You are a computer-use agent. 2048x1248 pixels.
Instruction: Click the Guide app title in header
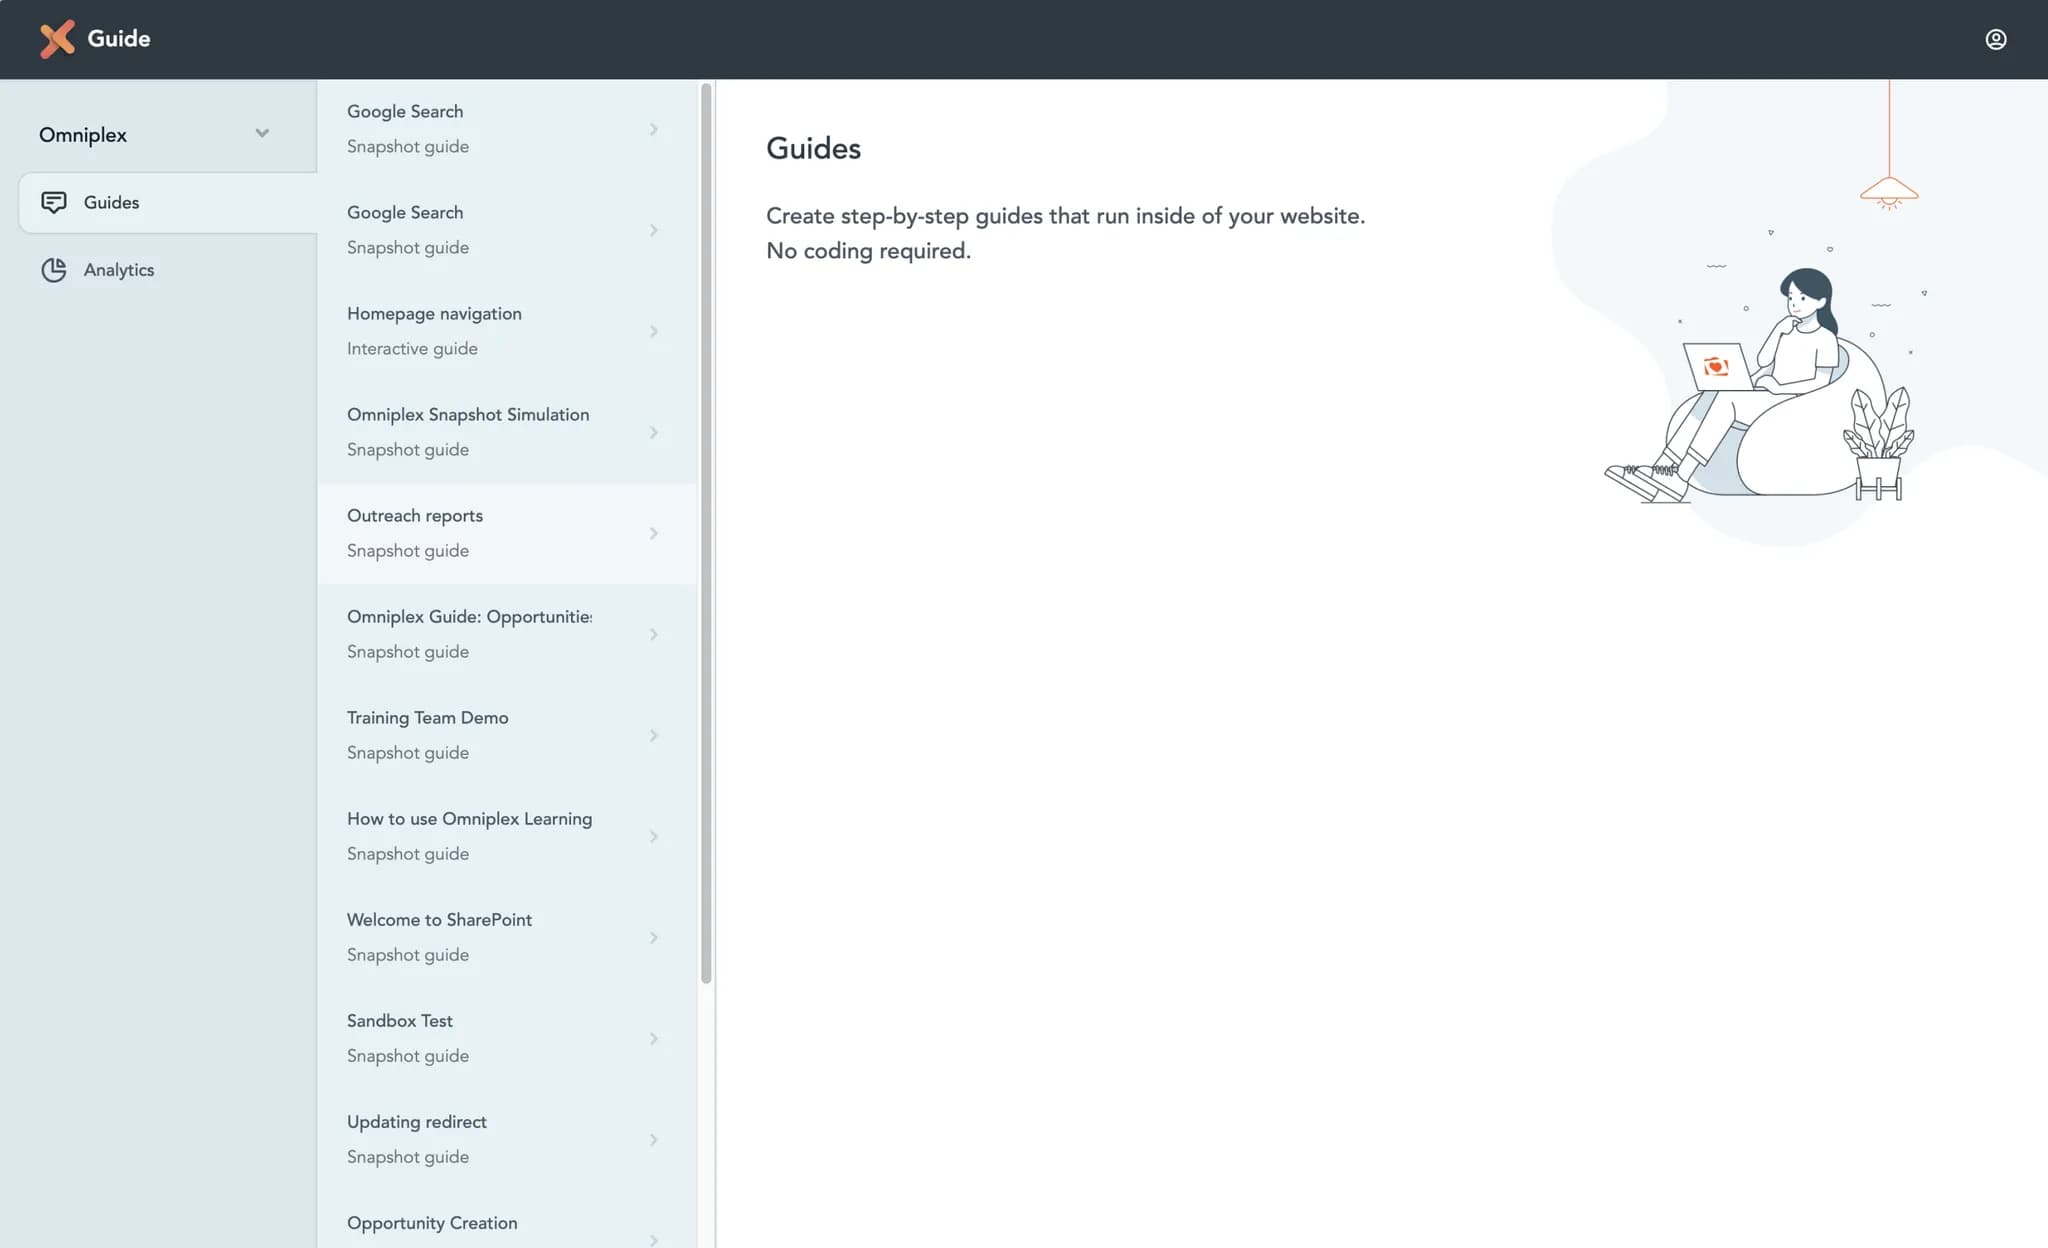point(119,39)
